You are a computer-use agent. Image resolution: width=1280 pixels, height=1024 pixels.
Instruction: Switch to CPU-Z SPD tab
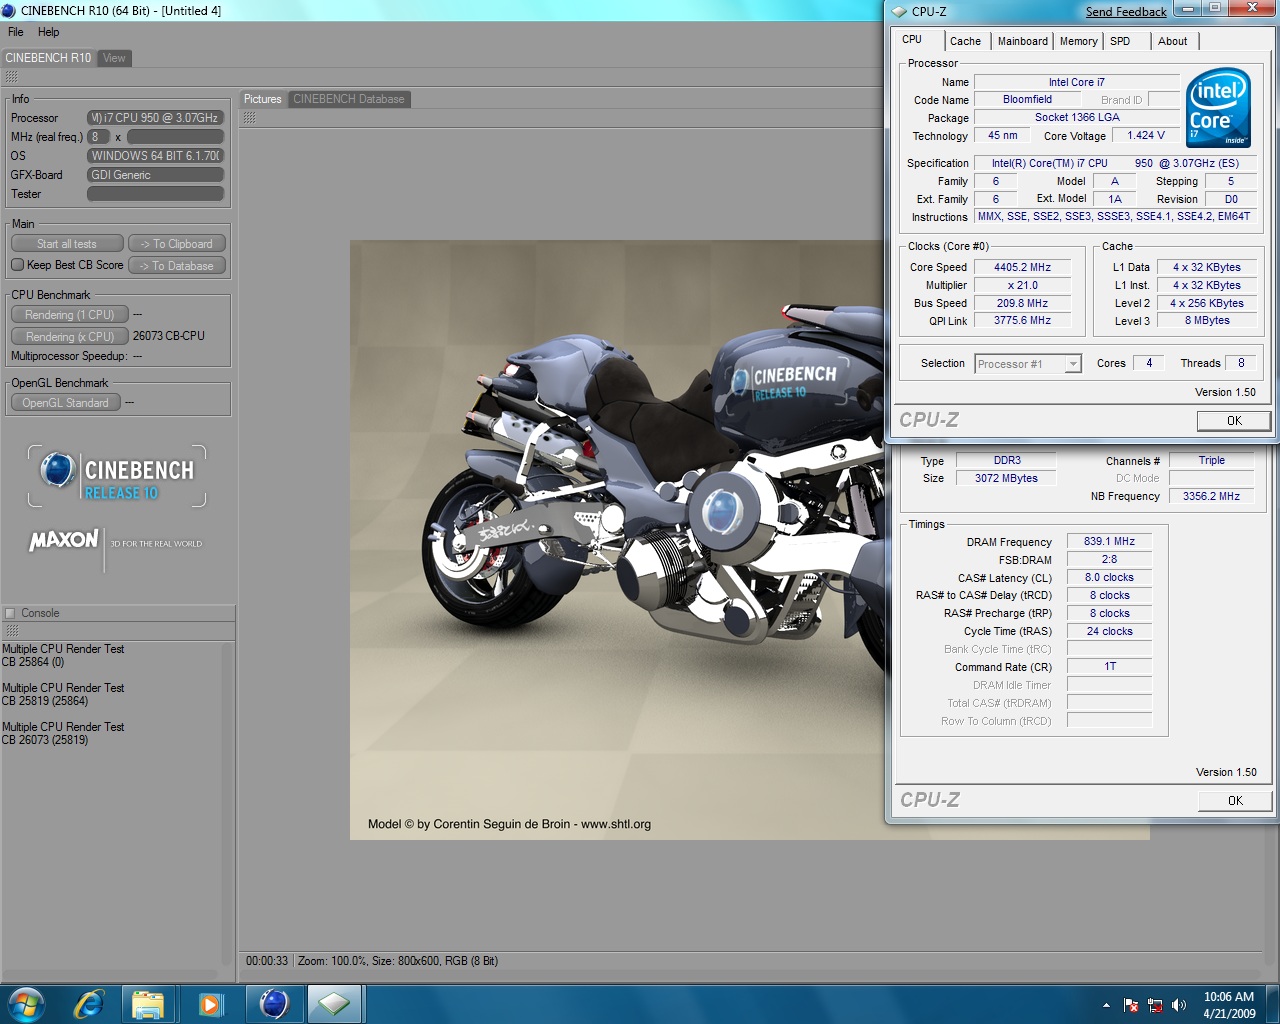(1120, 41)
